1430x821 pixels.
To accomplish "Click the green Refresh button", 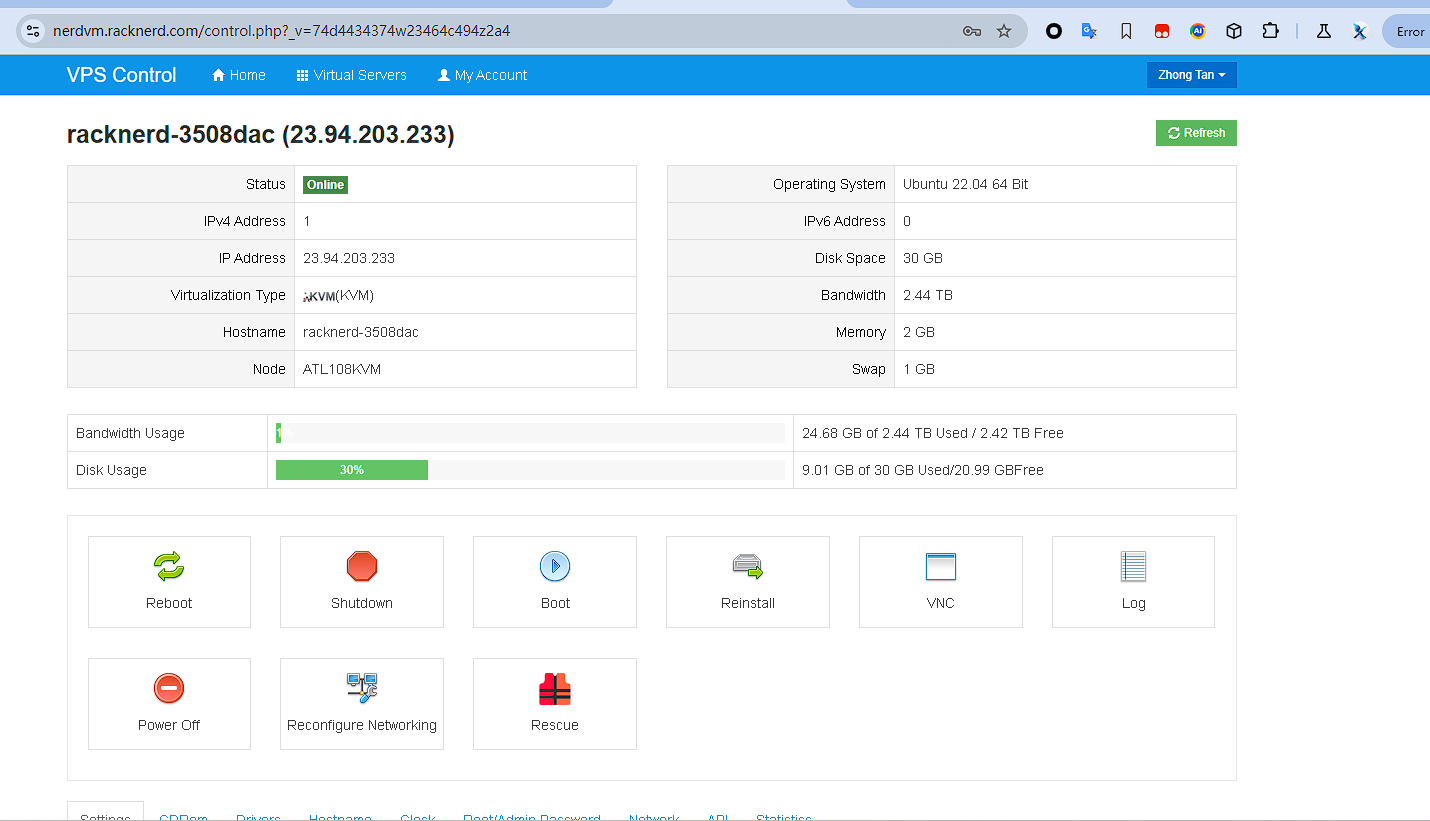I will pyautogui.click(x=1196, y=133).
